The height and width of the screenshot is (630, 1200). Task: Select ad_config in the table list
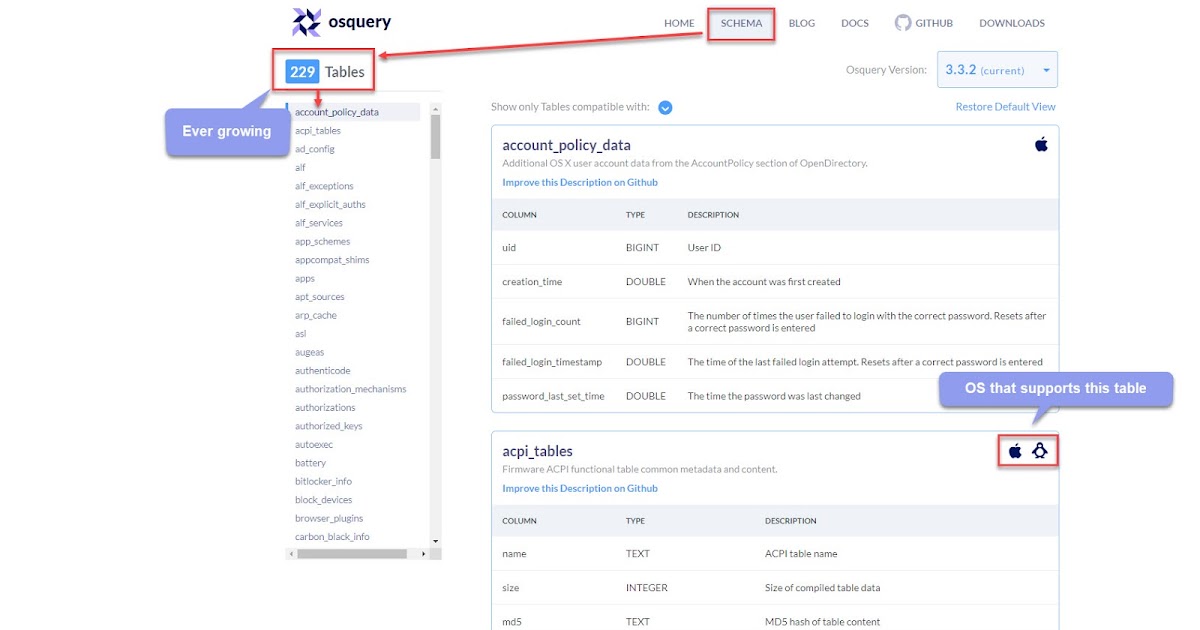pyautogui.click(x=315, y=149)
